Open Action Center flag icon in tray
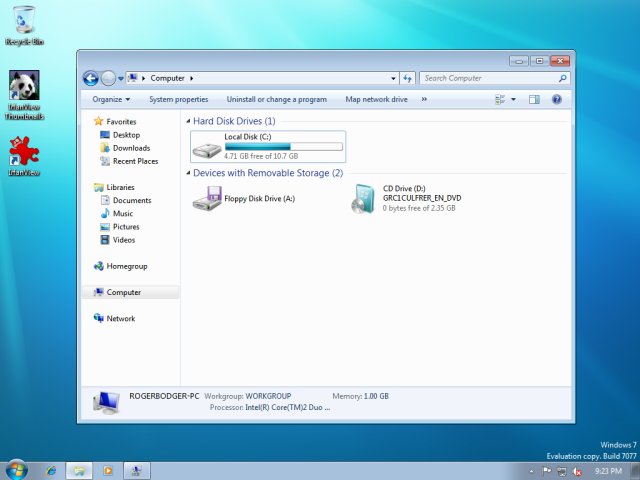 pyautogui.click(x=547, y=471)
